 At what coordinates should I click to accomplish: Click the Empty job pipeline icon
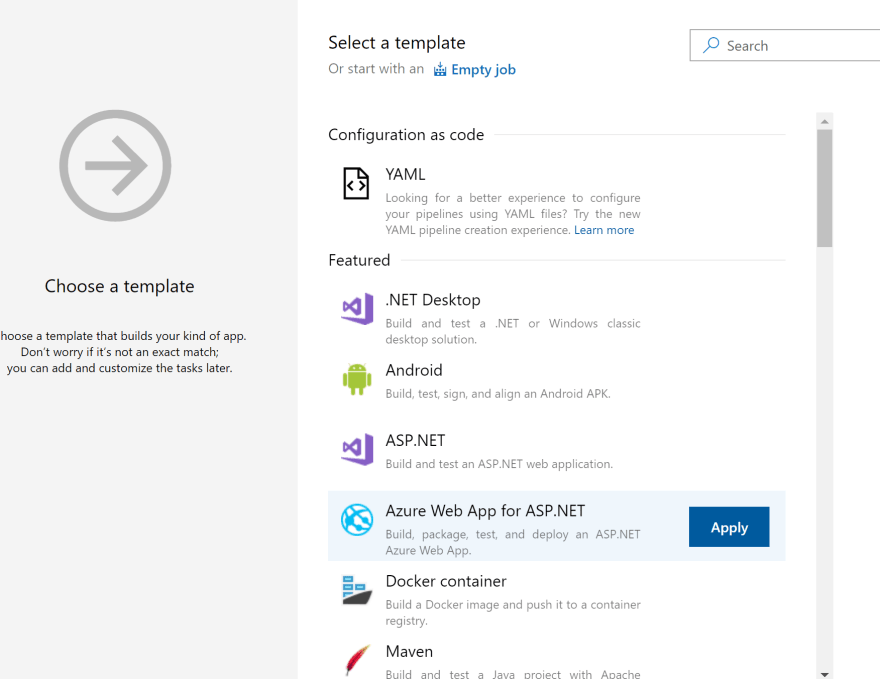(440, 70)
